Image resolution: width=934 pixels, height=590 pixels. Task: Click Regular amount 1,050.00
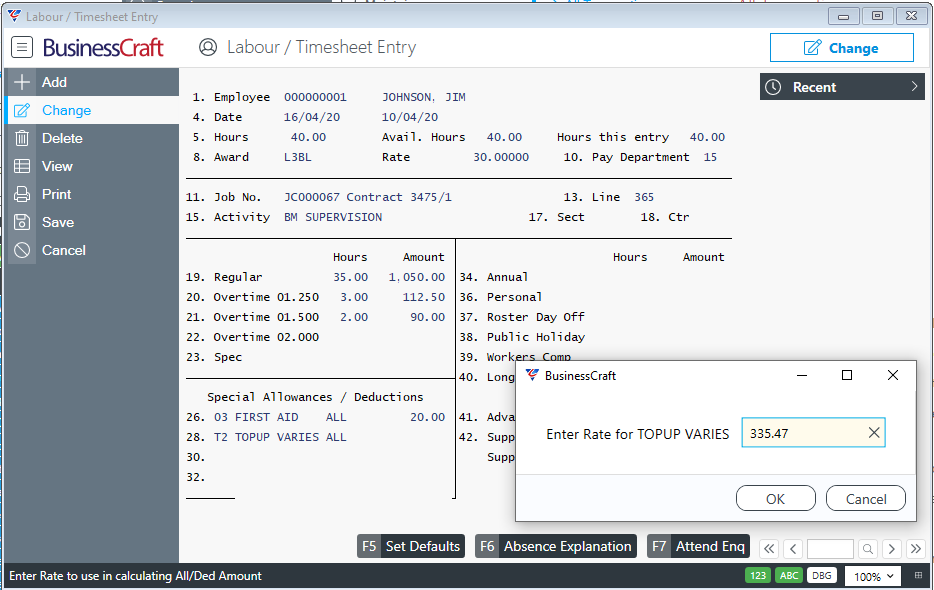pyautogui.click(x=416, y=277)
